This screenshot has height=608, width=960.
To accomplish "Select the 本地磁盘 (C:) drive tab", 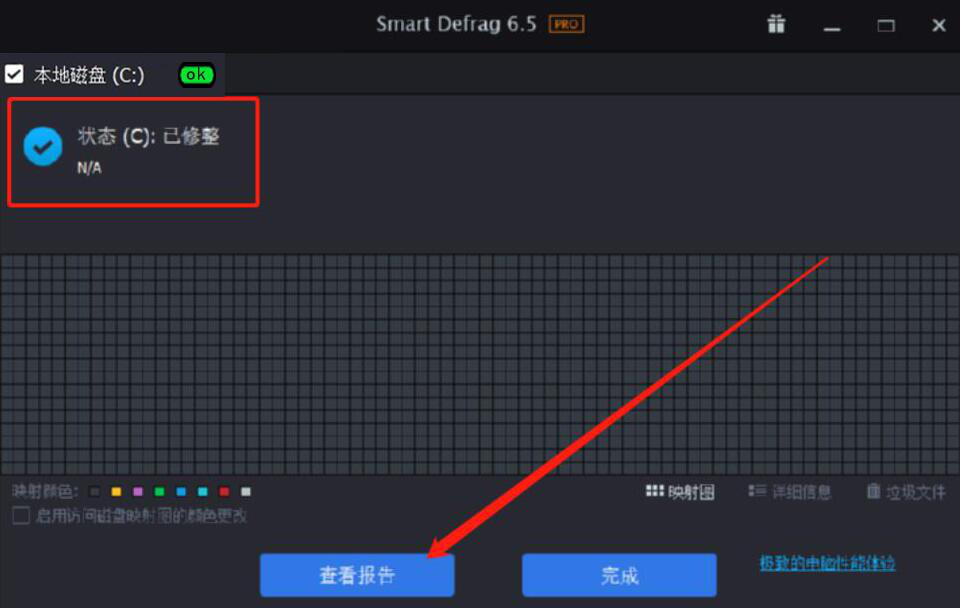I will coord(113,75).
